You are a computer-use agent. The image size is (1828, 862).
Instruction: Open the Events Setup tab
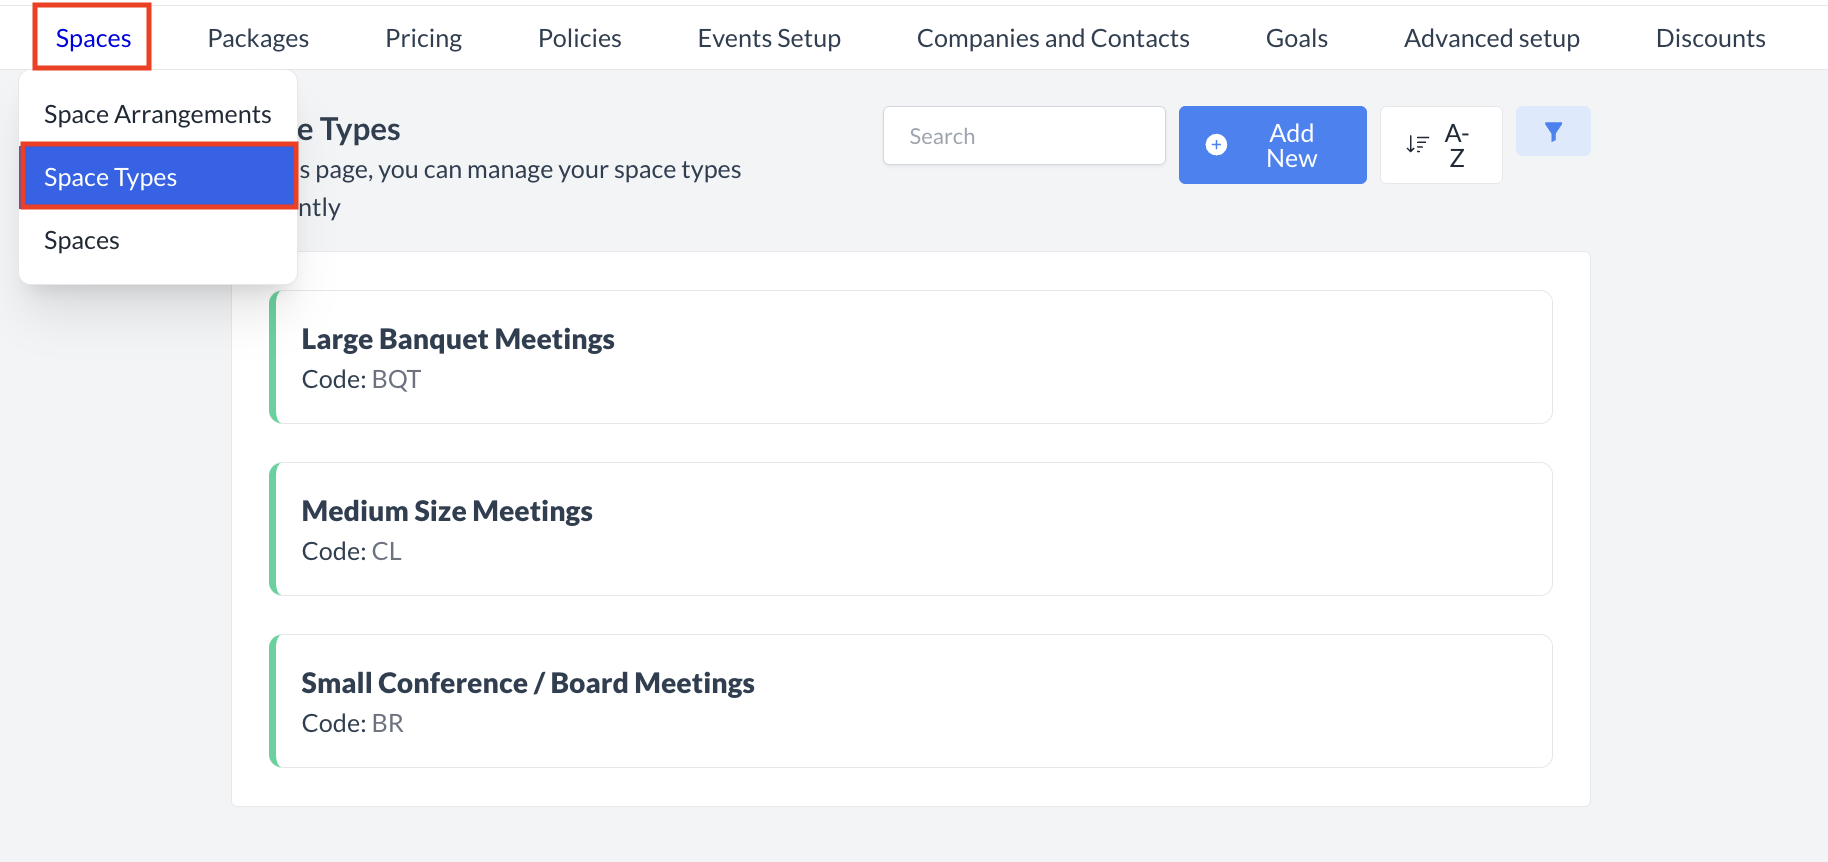pos(768,38)
